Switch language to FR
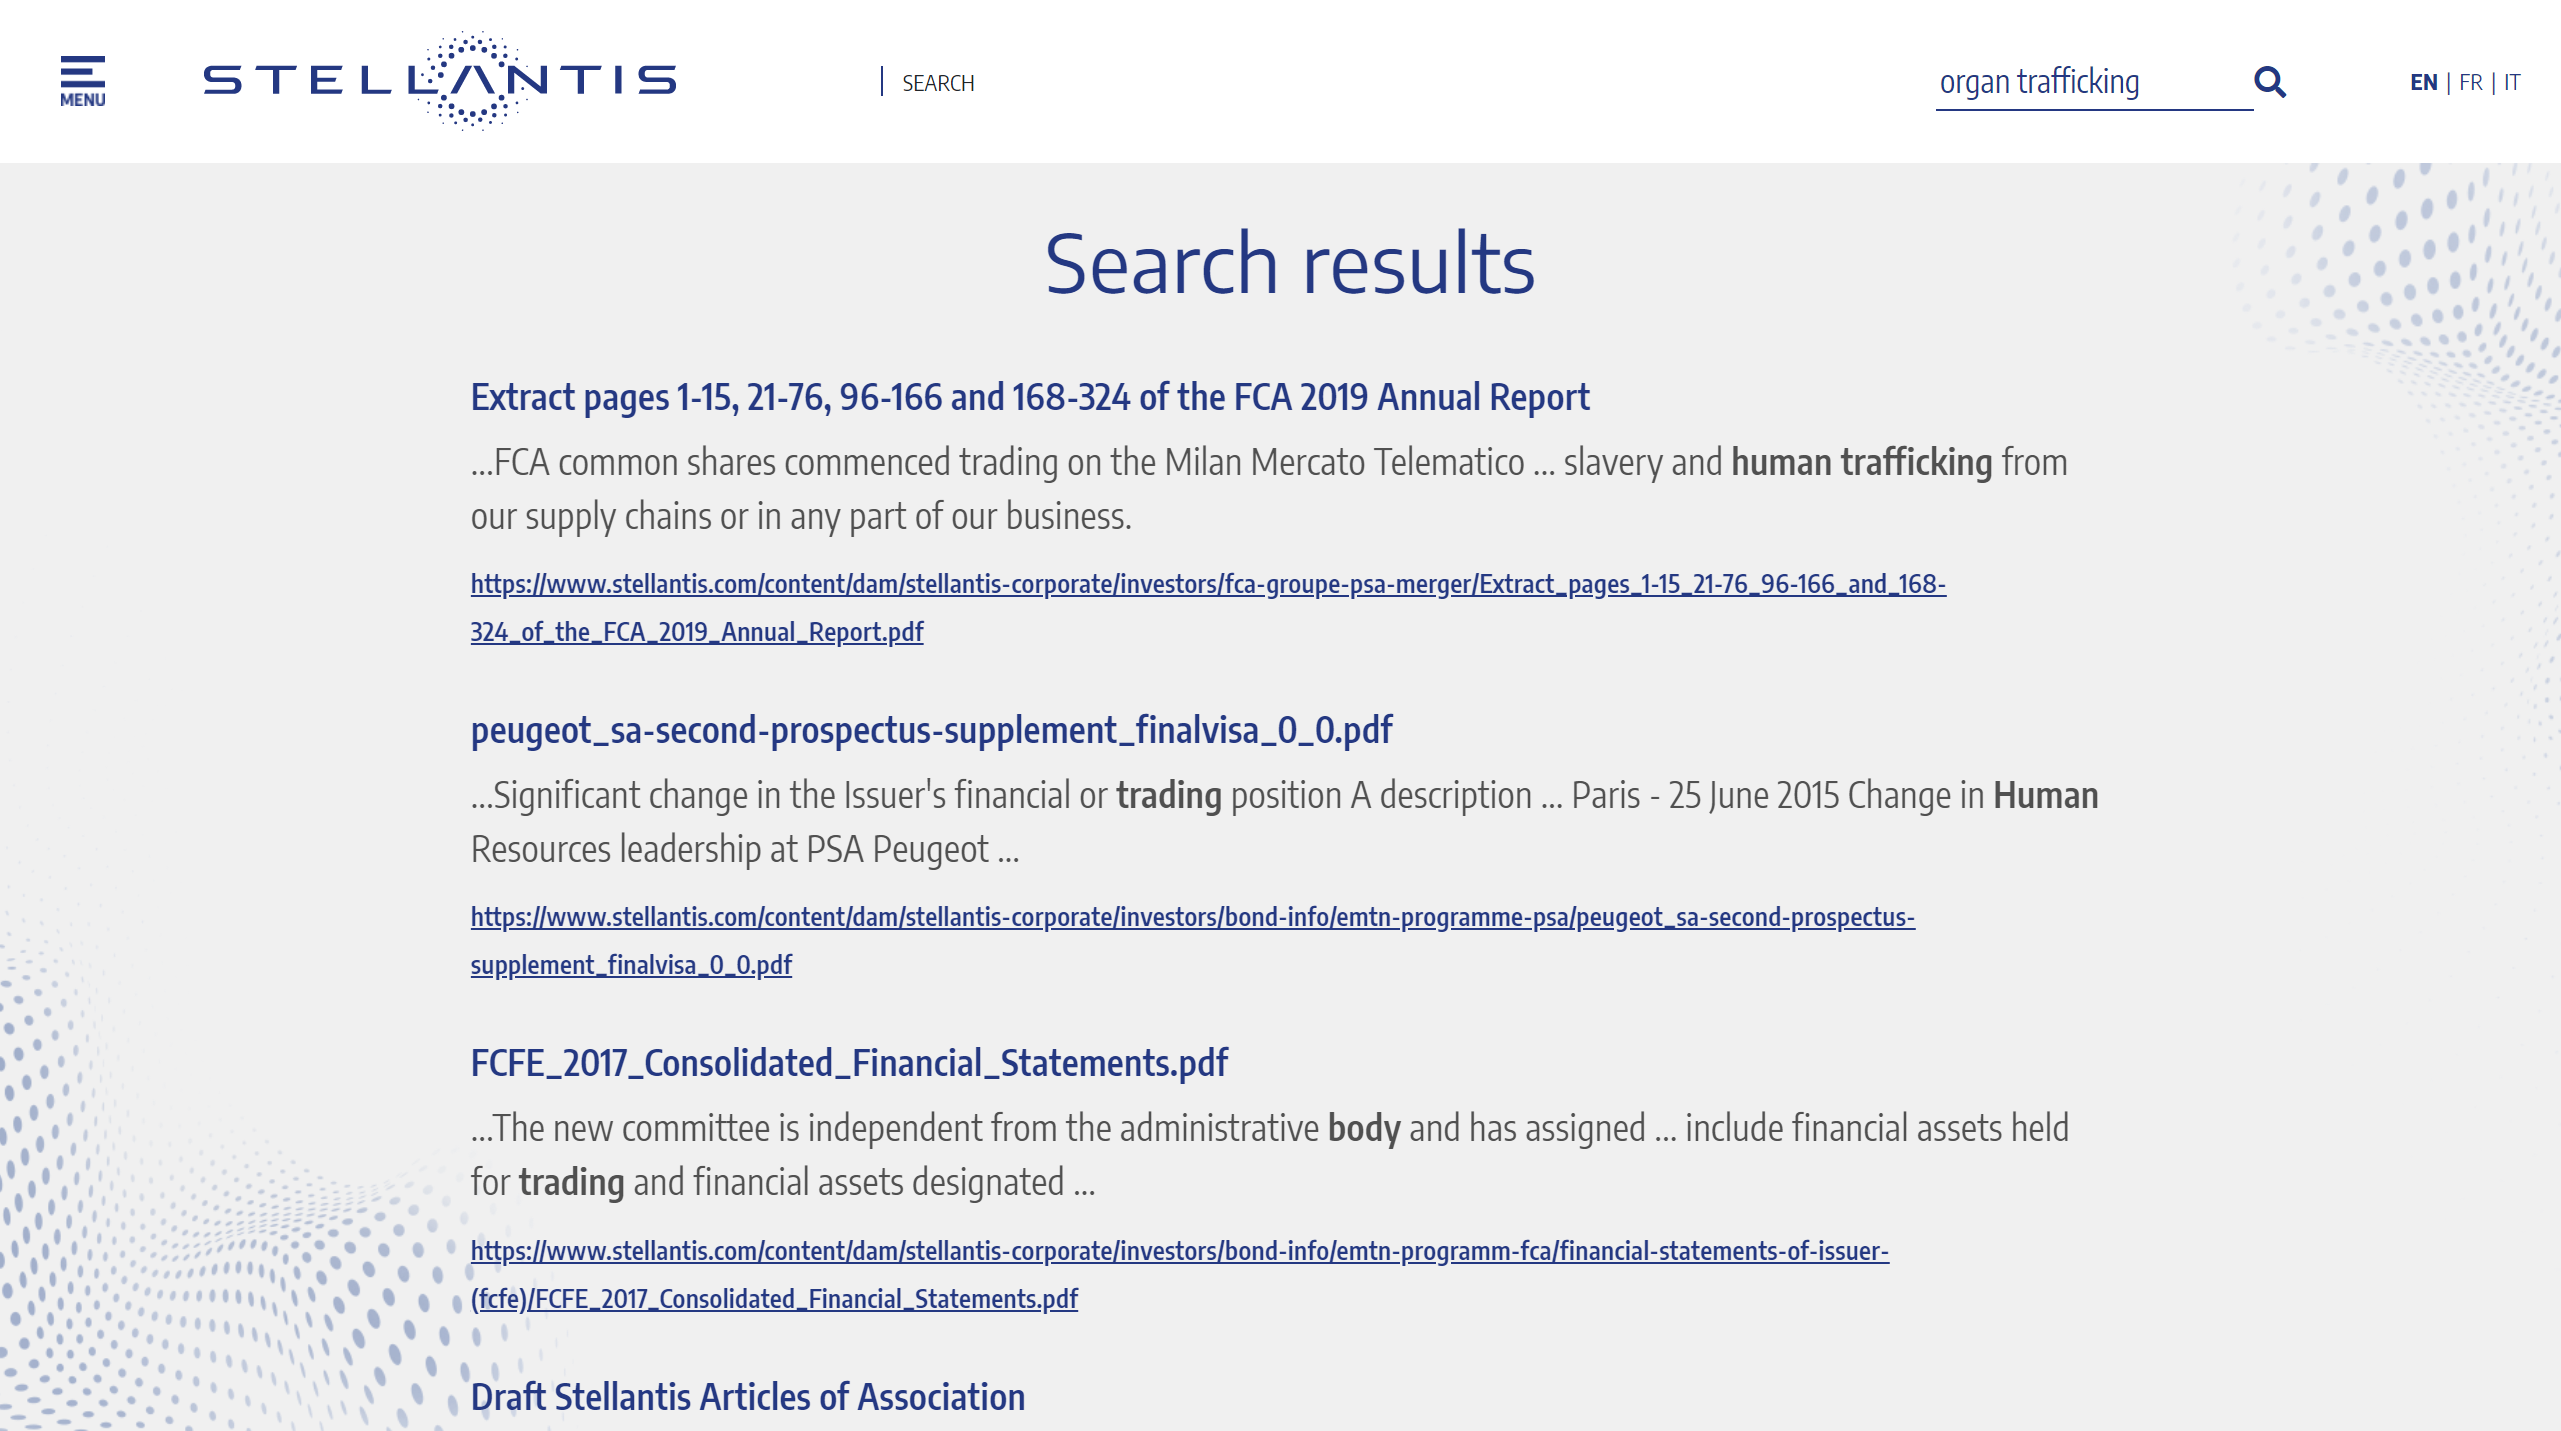2561x1431 pixels. click(x=2470, y=82)
